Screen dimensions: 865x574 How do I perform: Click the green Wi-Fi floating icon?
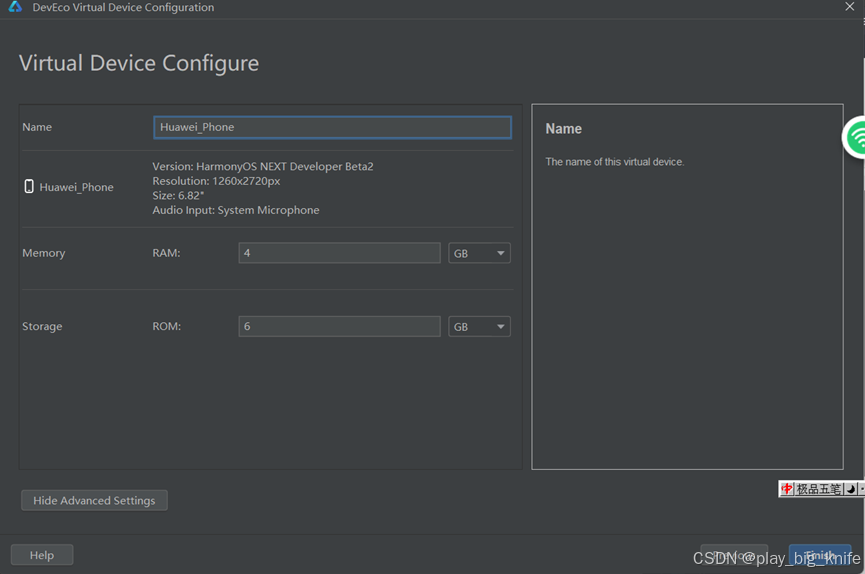(855, 137)
